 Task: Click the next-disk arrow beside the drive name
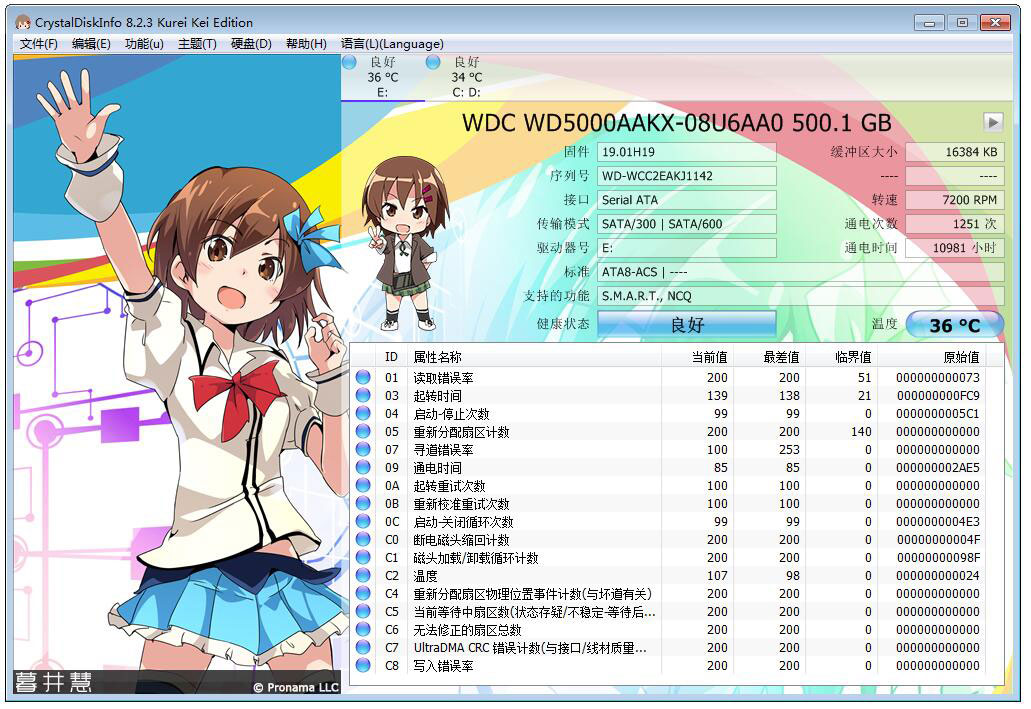pos(991,122)
